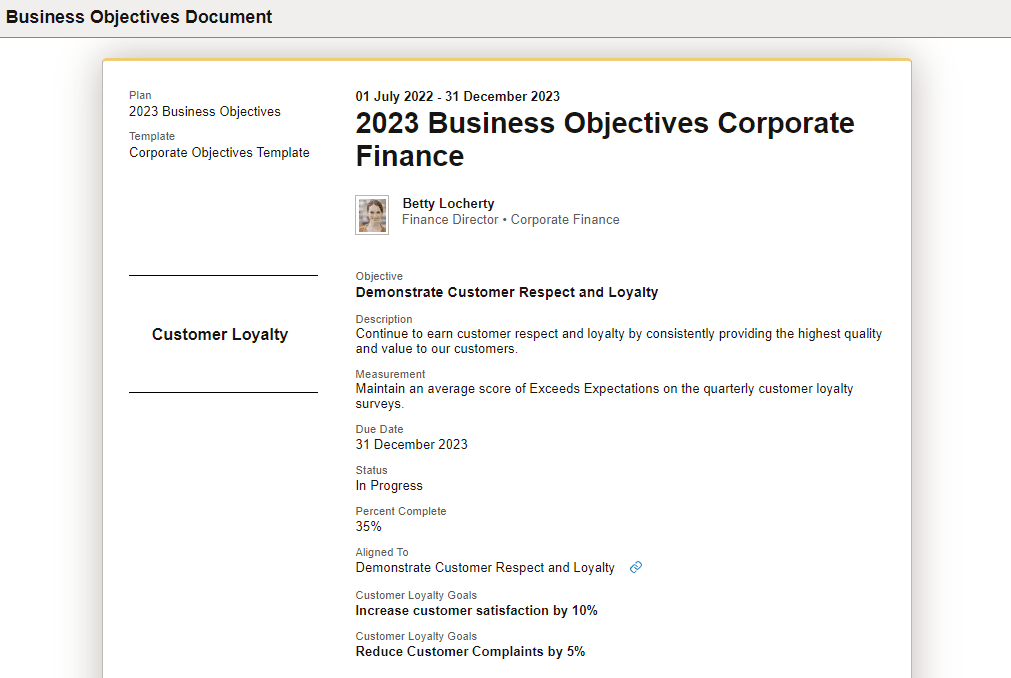Viewport: 1011px width, 678px height.
Task: Click the 2023 Business Objectives Corporate Finance title
Action: click(x=604, y=139)
